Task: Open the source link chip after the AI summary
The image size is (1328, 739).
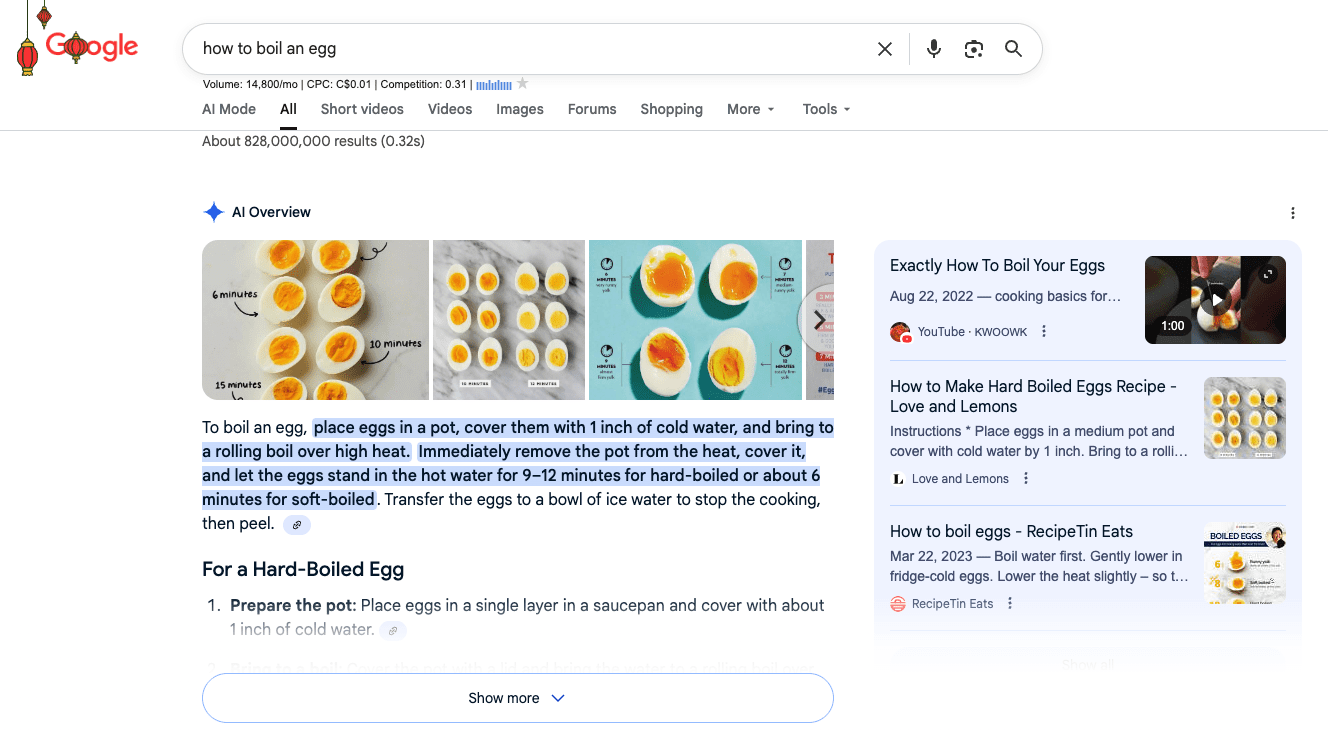Action: pos(296,524)
